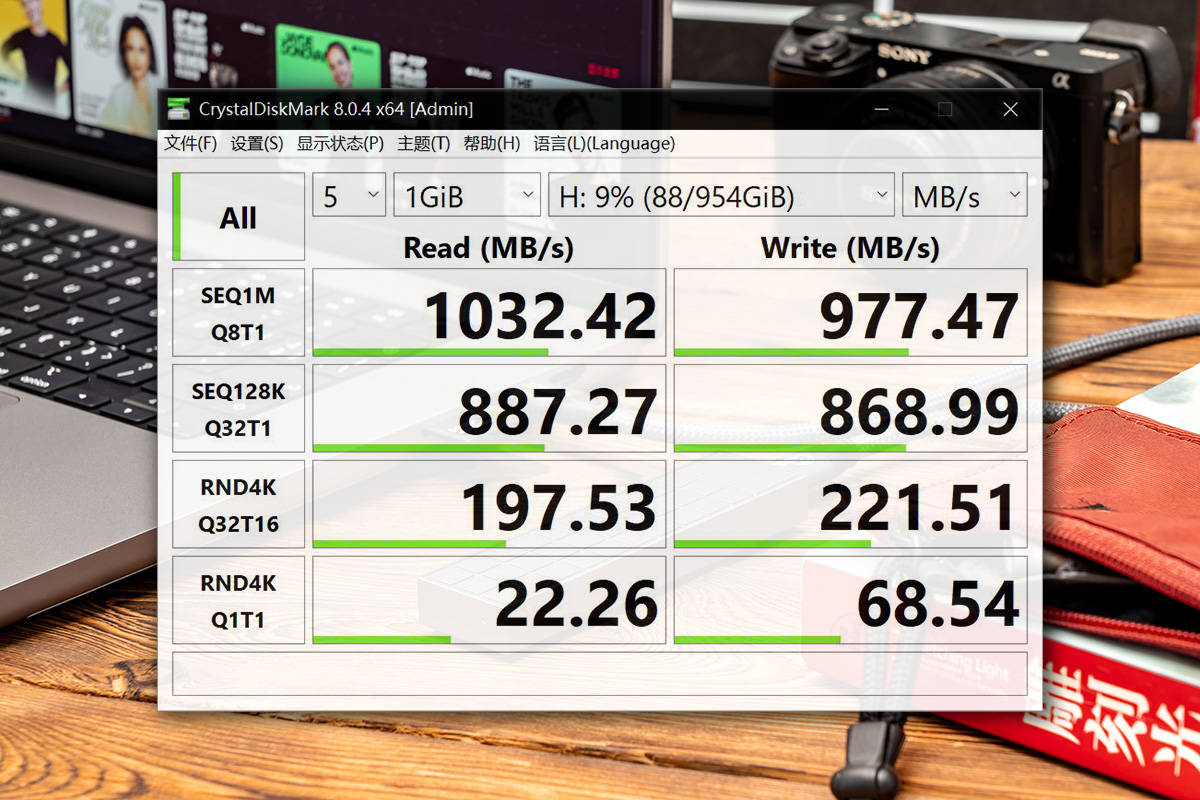1200x800 pixels.
Task: Click the Write (MB/s) column header
Action: (850, 248)
